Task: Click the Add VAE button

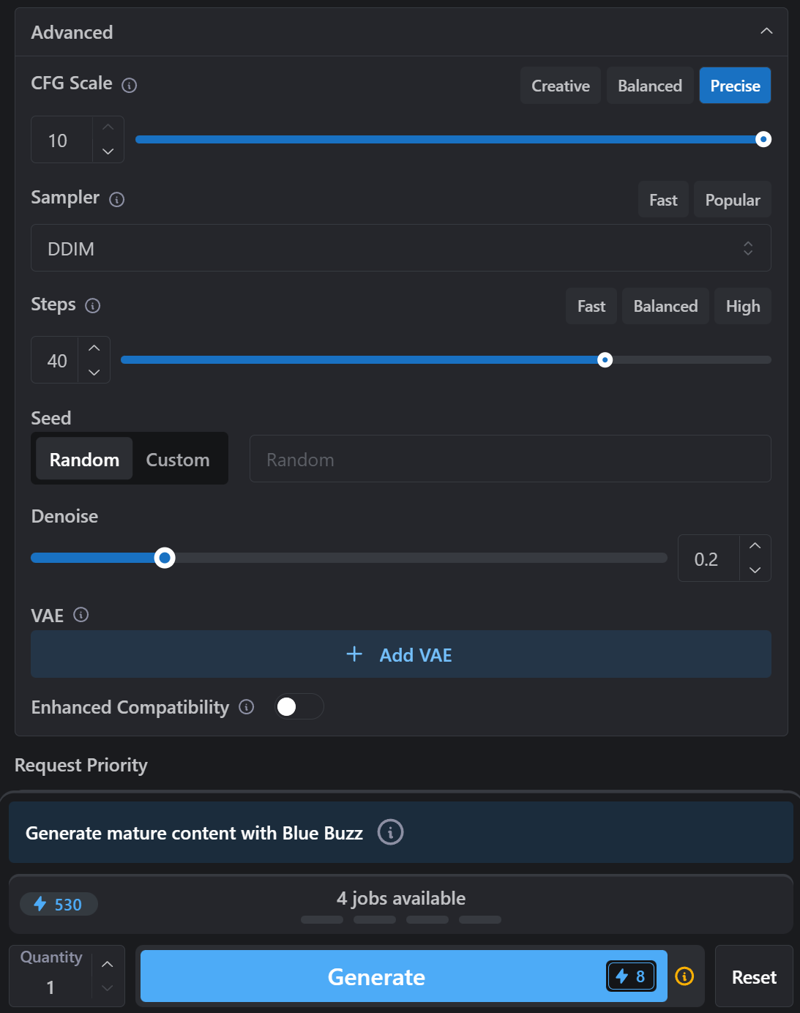Action: [x=400, y=655]
